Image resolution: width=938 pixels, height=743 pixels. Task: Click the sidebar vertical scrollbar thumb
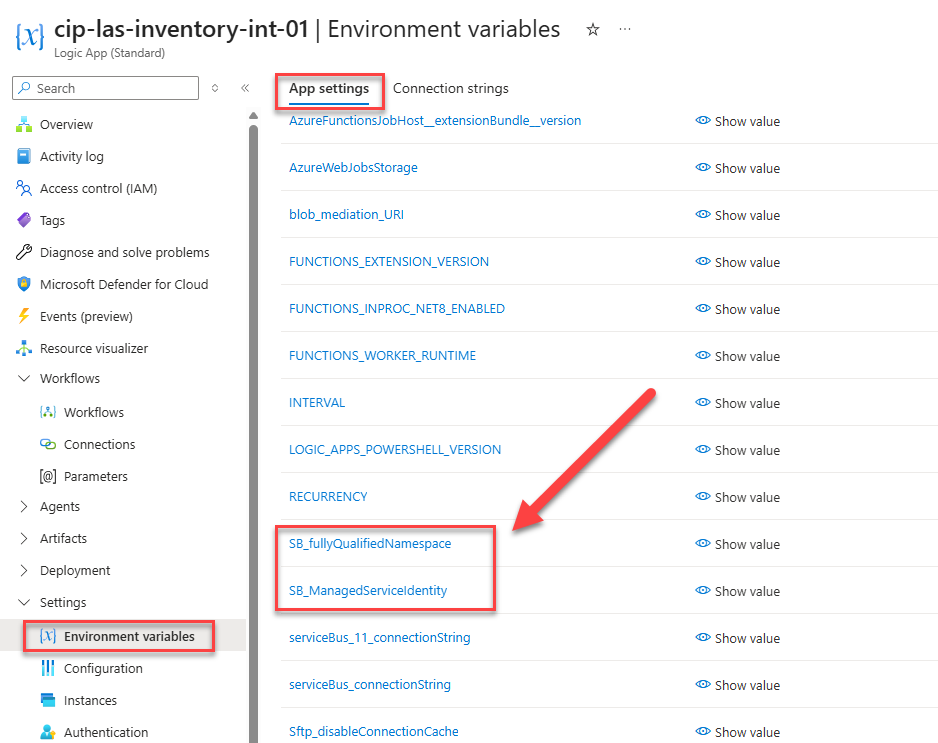point(254,434)
